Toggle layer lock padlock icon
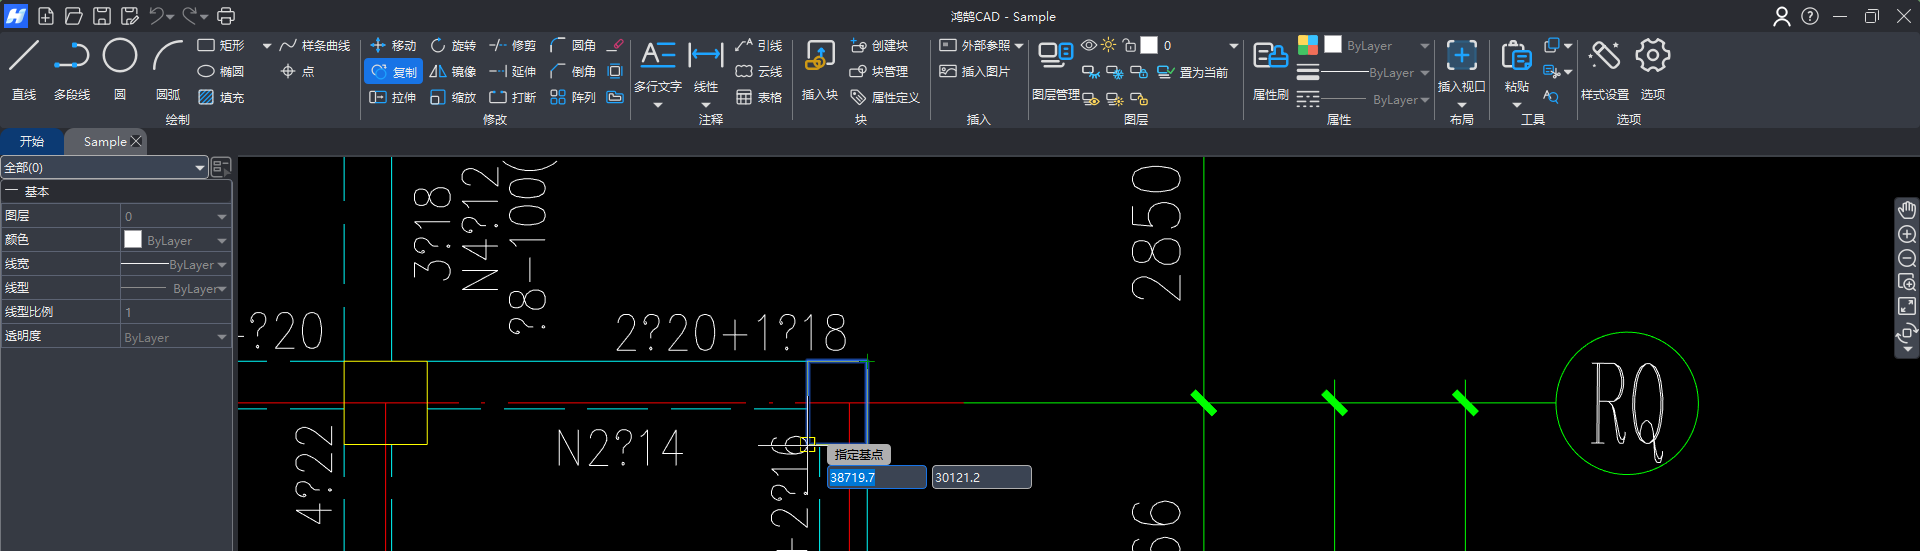1920x551 pixels. [1129, 45]
